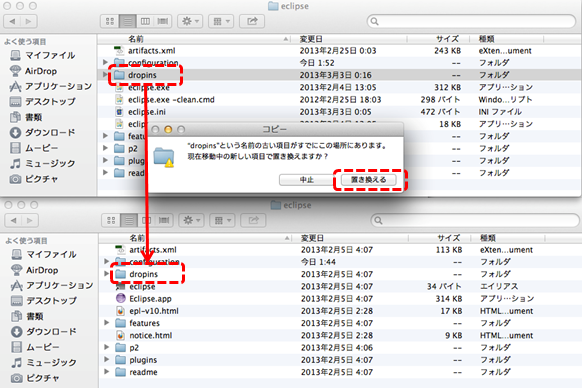Open アプリケーション in top window sidebar
Viewport: 582px width, 388px height.
(51, 87)
